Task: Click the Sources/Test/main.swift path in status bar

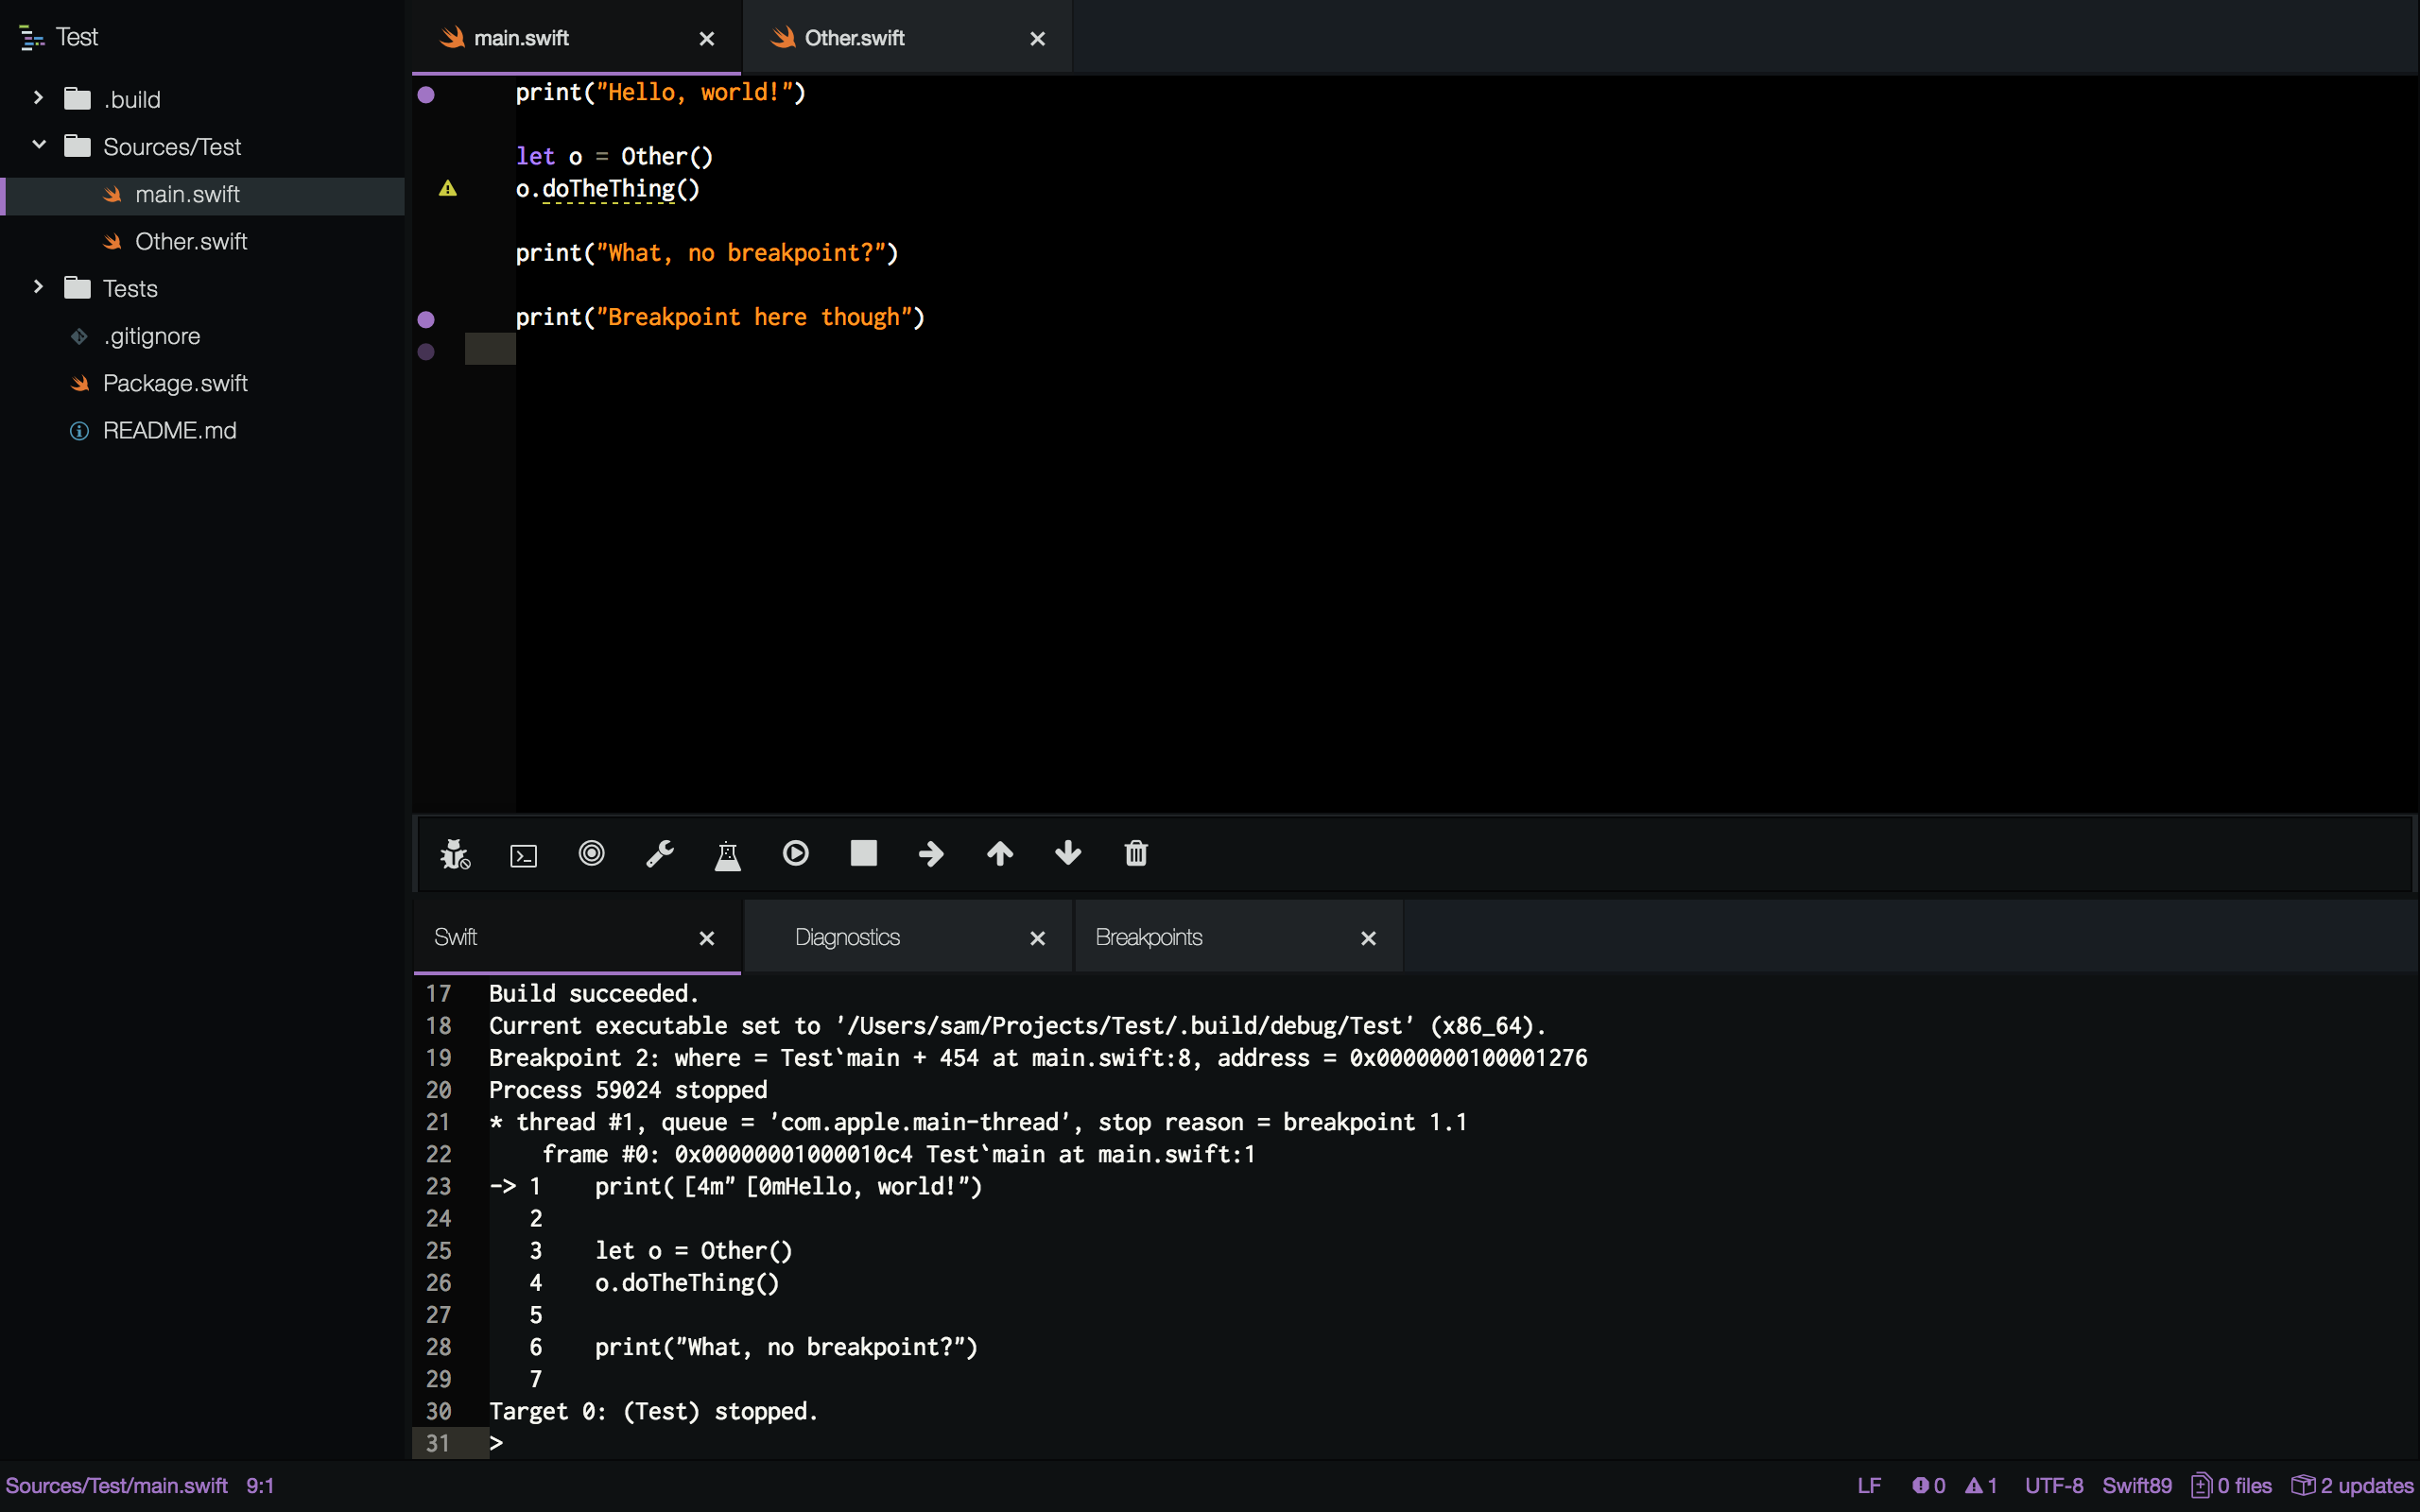Action: point(116,1486)
